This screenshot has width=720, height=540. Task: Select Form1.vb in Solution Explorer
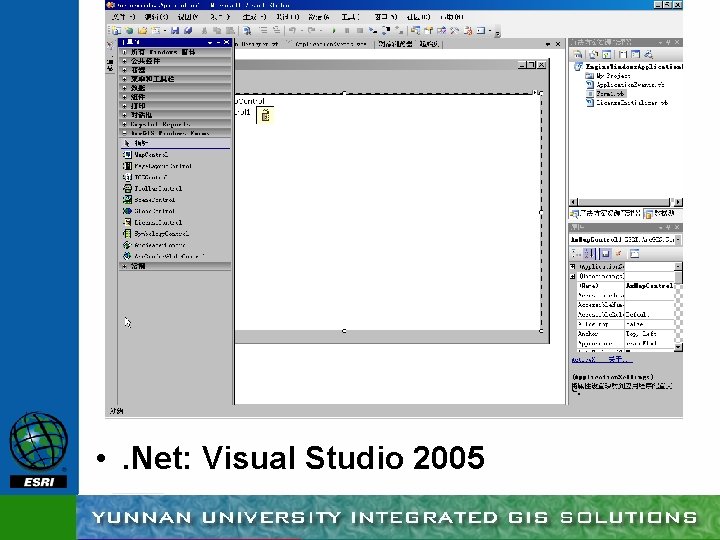click(610, 94)
